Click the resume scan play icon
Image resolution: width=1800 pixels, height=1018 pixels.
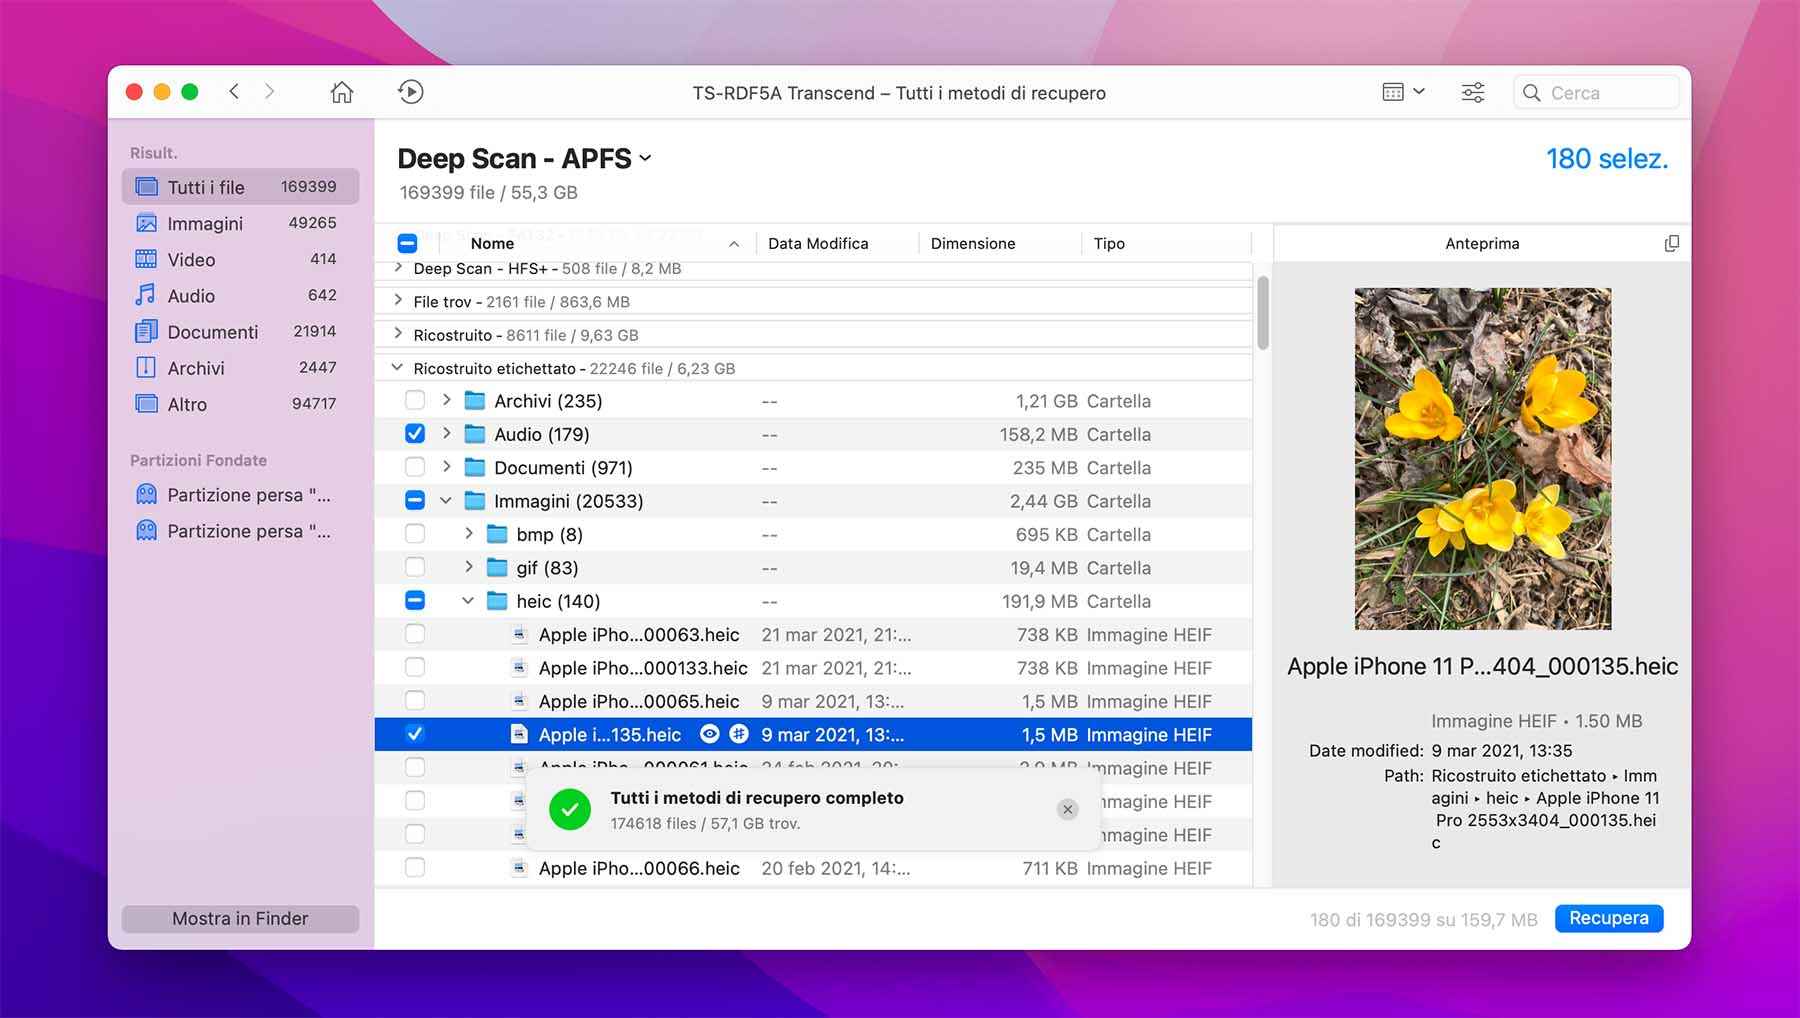tap(410, 92)
